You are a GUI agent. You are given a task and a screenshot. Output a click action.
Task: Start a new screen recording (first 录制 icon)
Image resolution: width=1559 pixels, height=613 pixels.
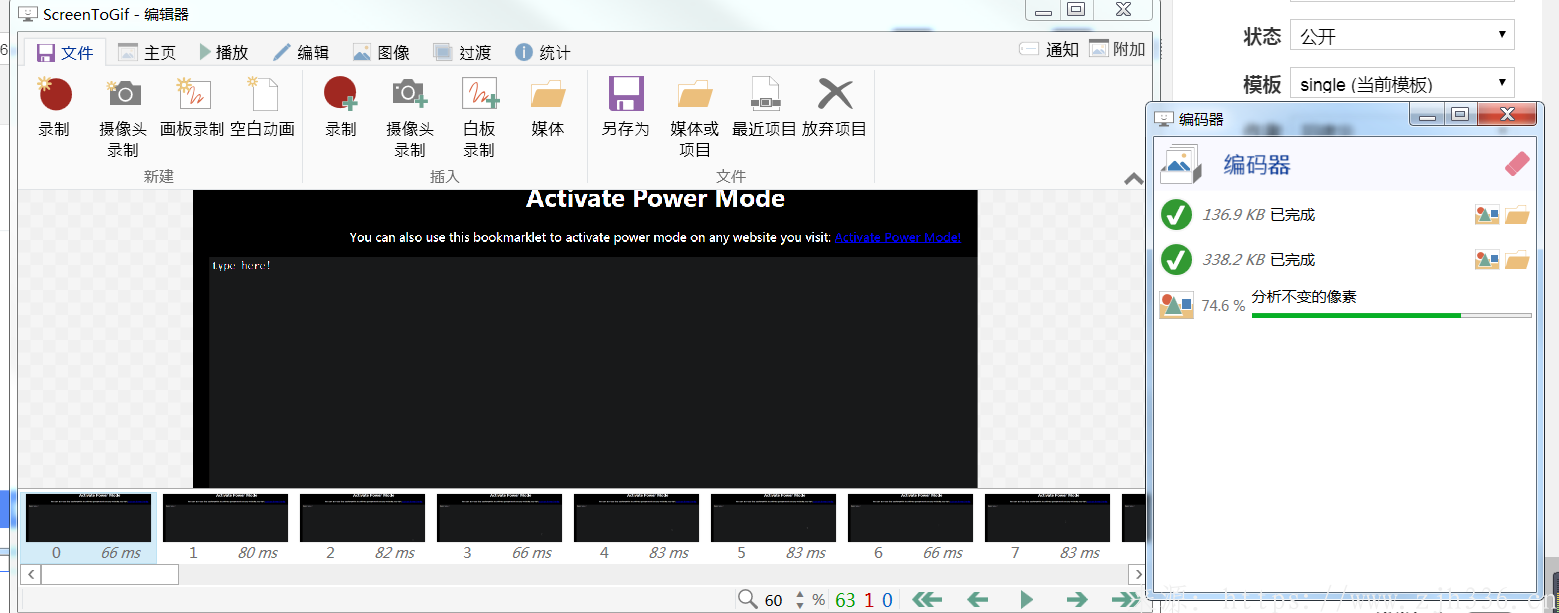[x=54, y=107]
